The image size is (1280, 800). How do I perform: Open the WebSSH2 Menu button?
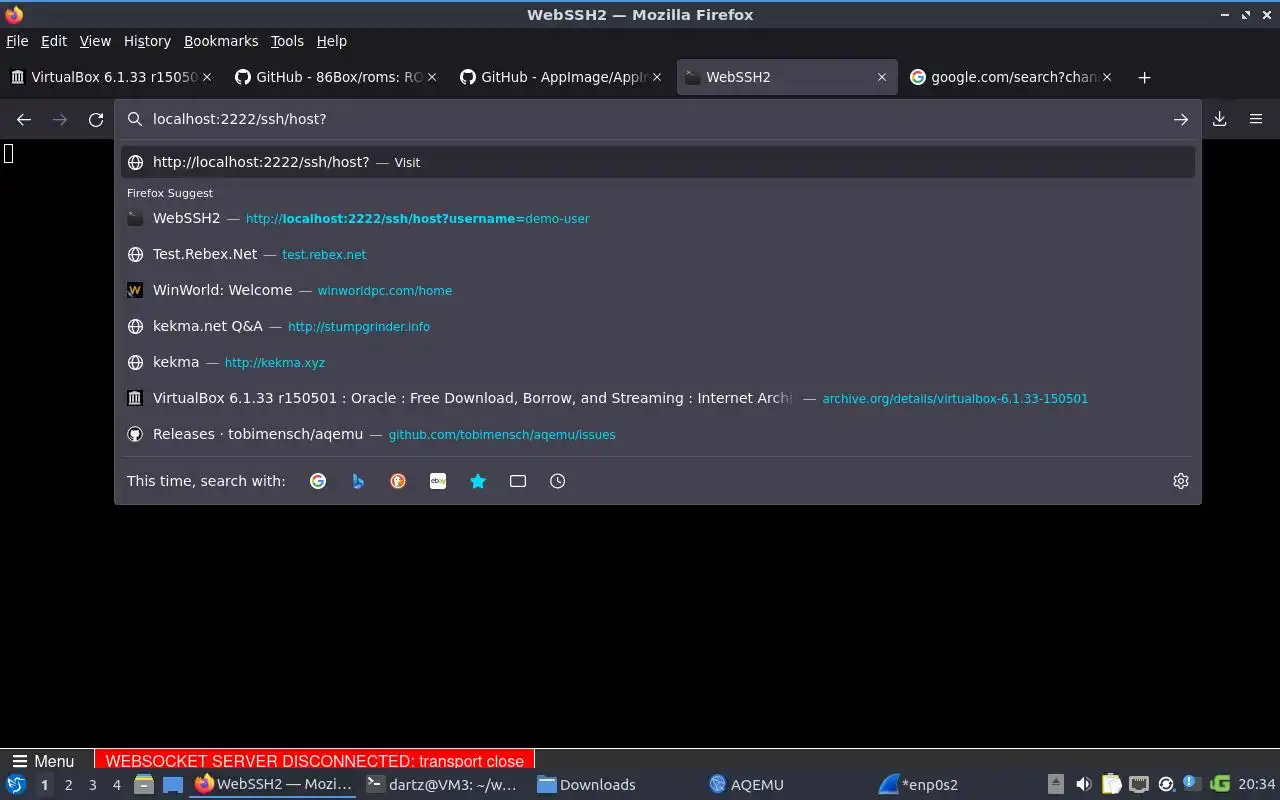pyautogui.click(x=43, y=761)
